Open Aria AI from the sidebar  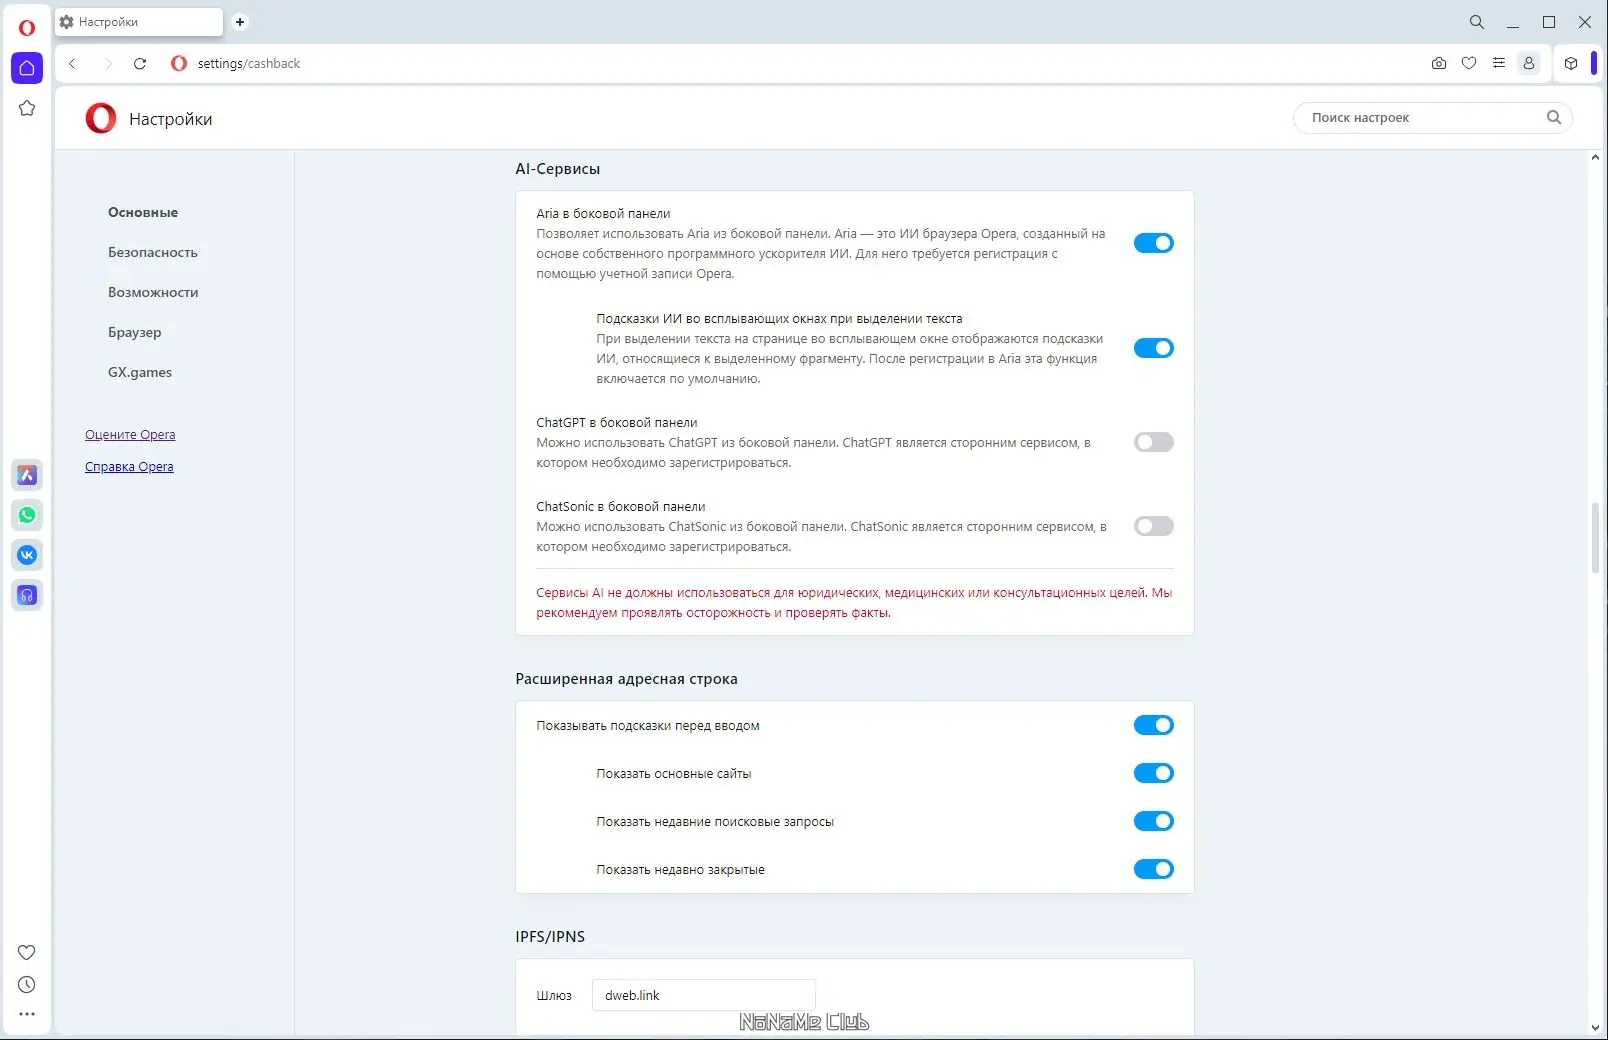click(27, 475)
